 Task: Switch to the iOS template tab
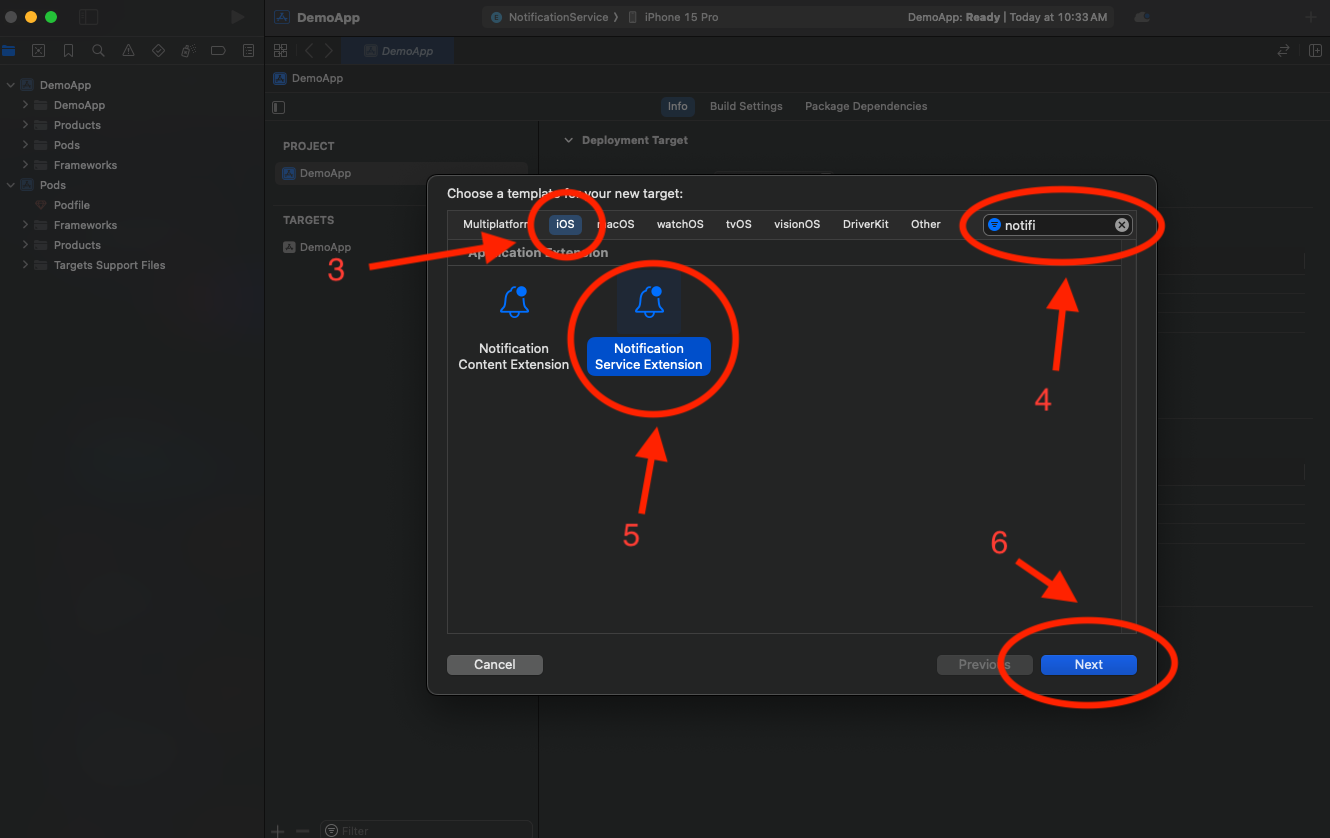566,224
